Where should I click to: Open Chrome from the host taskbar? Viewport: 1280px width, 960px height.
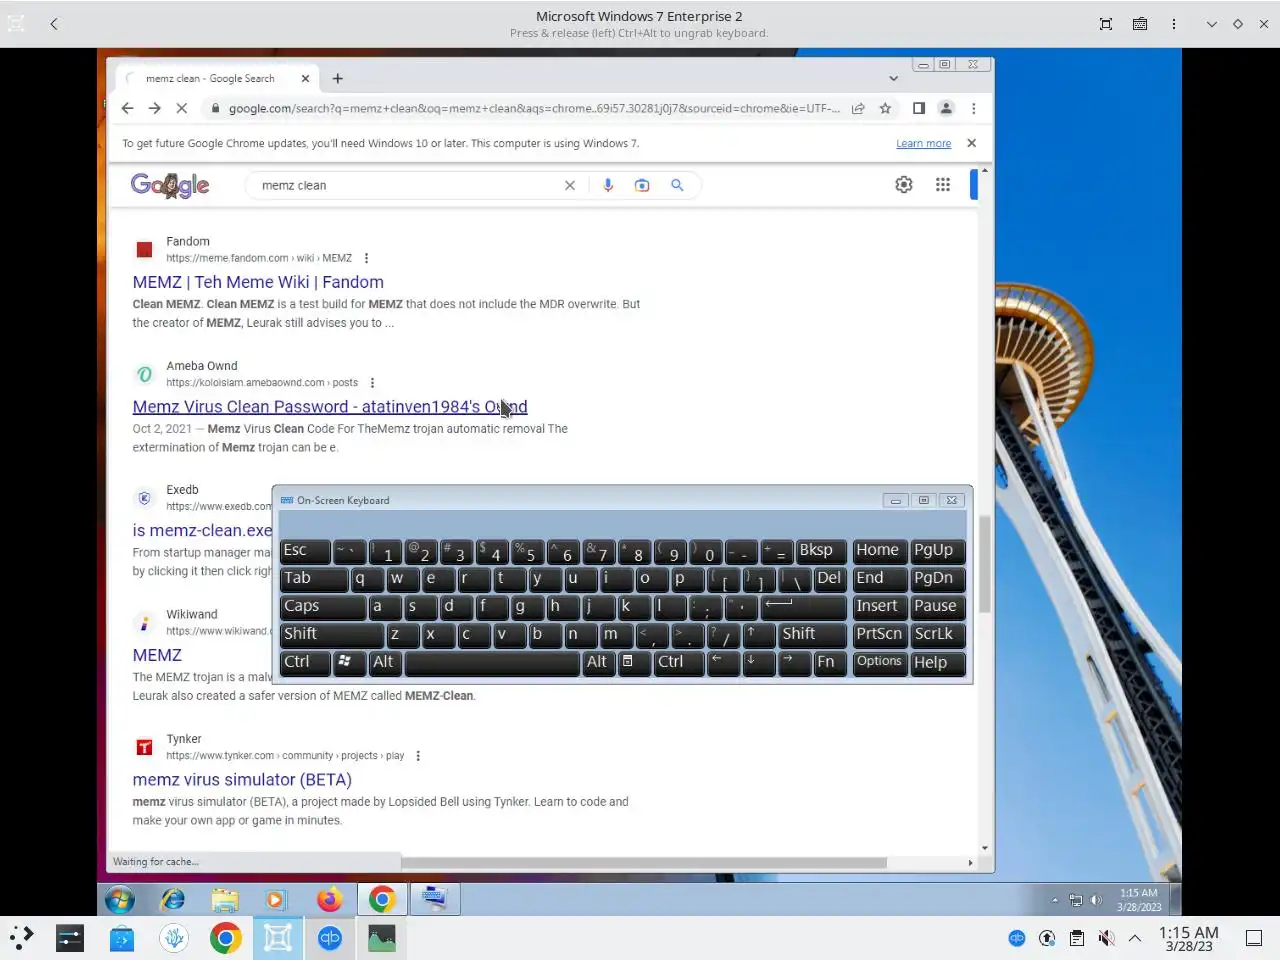click(226, 938)
